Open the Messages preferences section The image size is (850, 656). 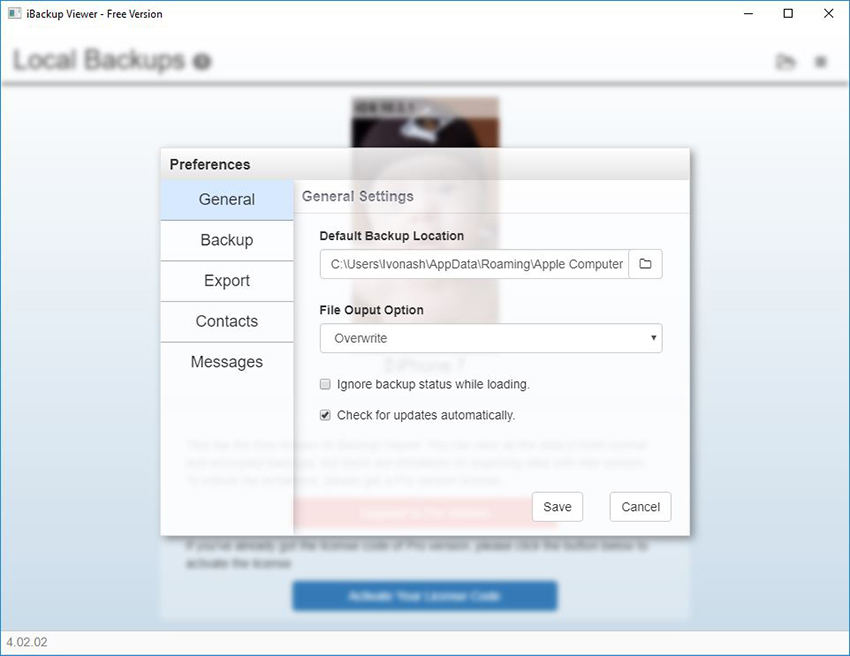pyautogui.click(x=226, y=362)
